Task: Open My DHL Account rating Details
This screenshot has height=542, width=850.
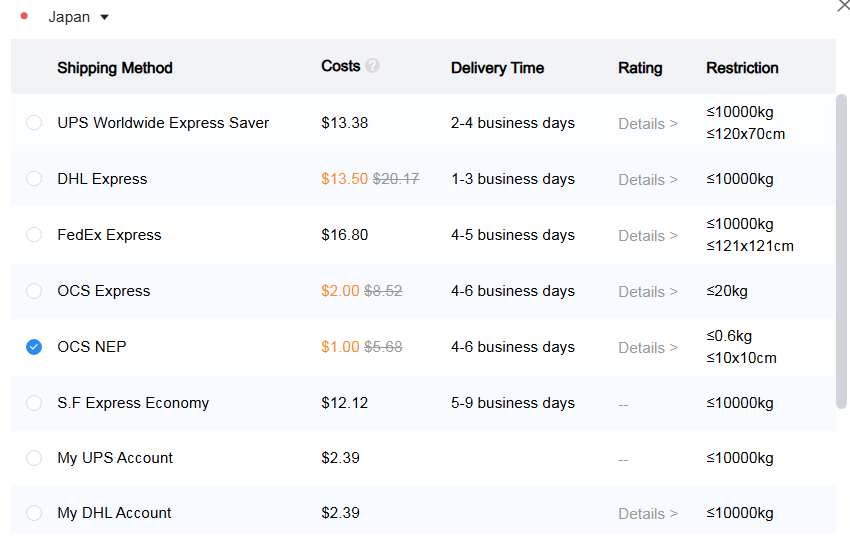Action: [647, 514]
